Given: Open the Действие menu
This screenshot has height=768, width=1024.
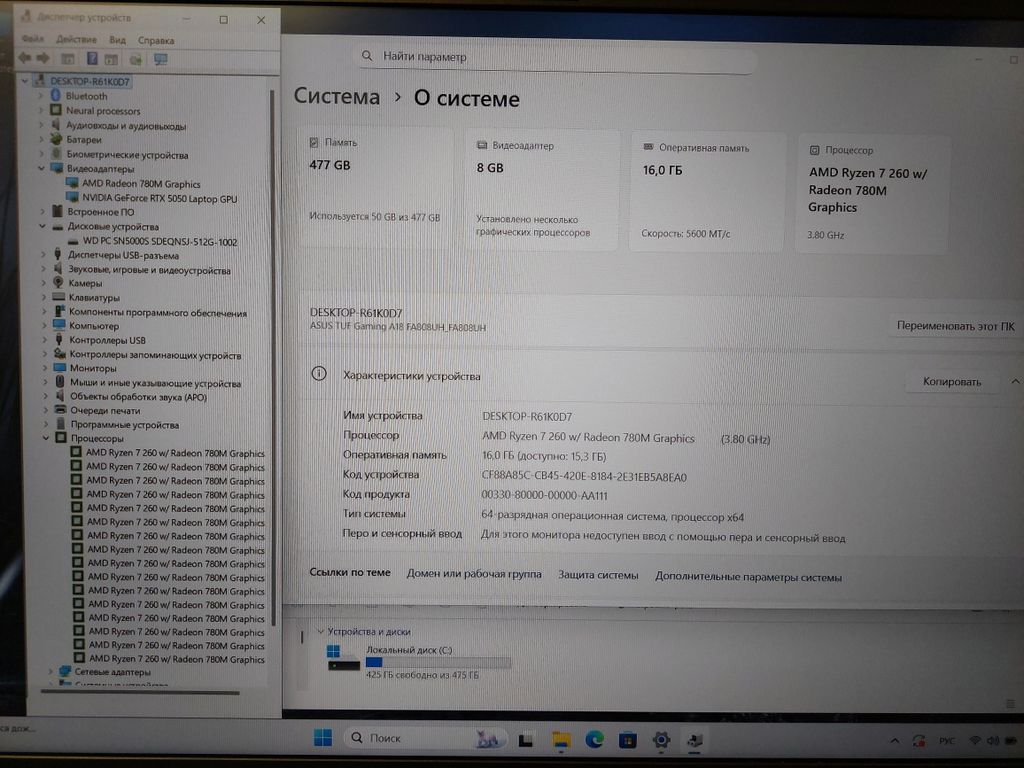Looking at the screenshot, I should point(76,40).
